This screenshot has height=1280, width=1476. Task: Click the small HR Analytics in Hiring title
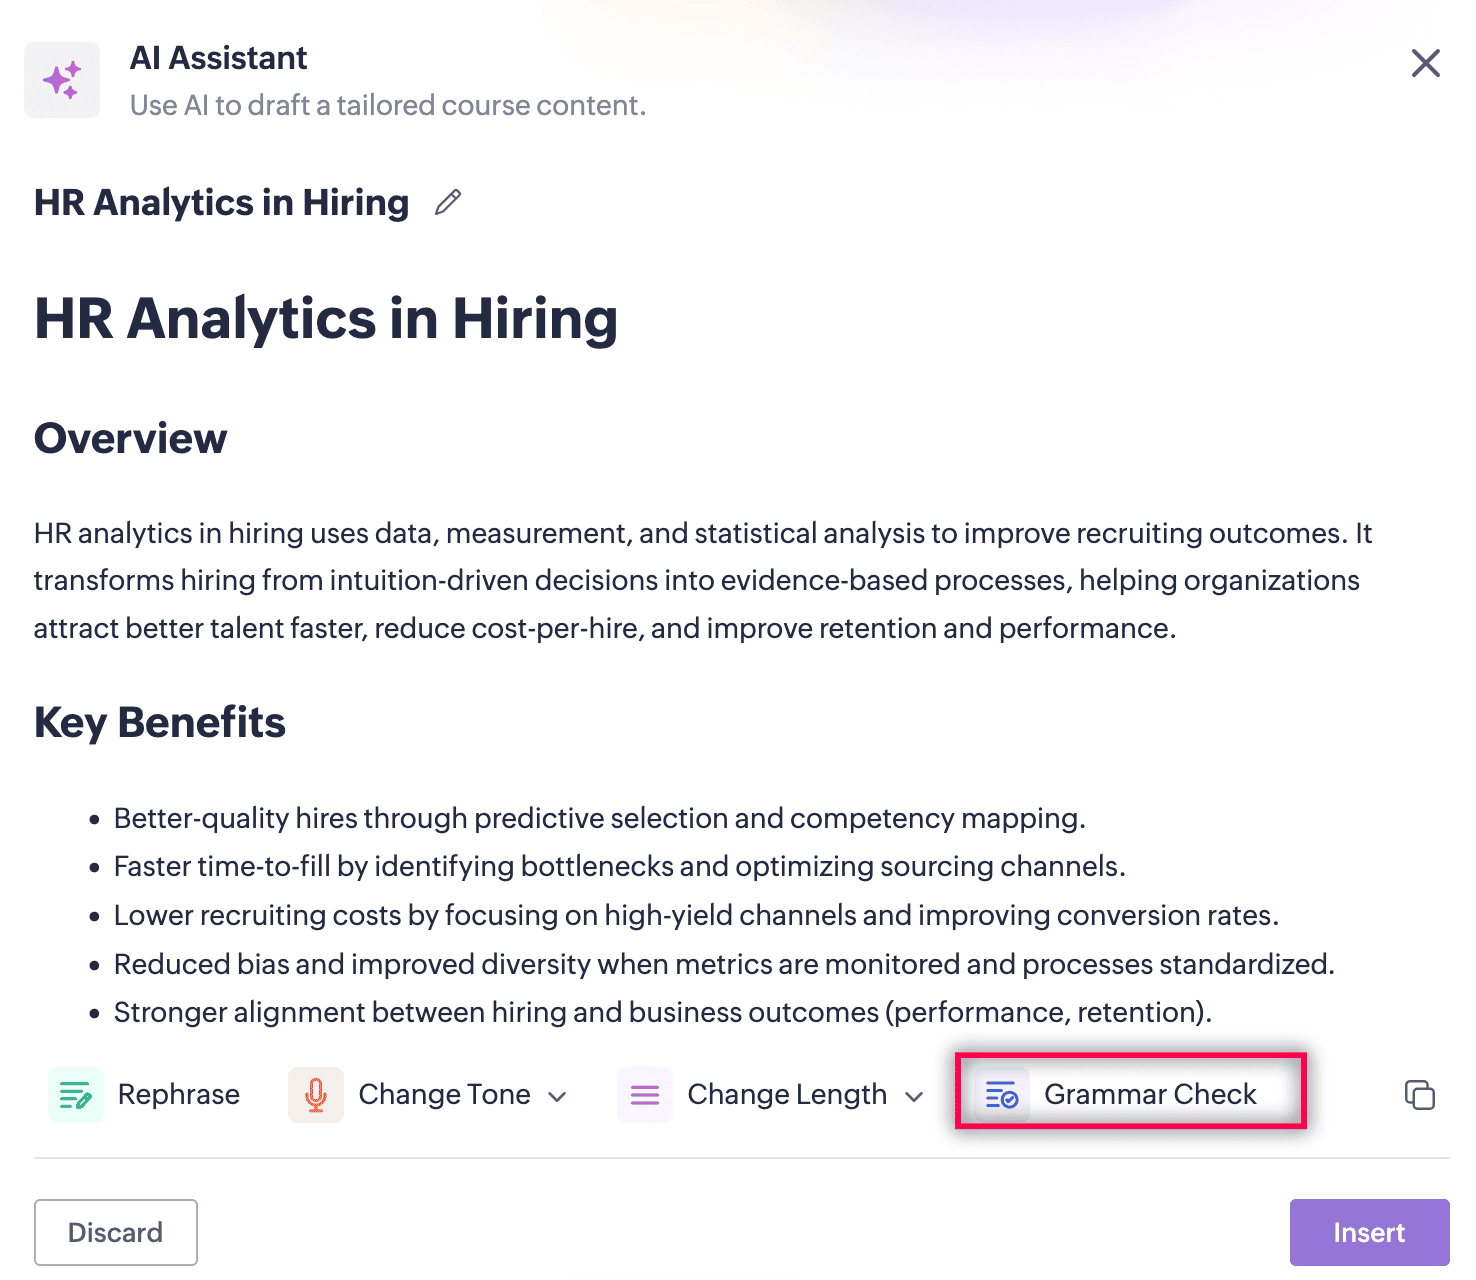(221, 202)
